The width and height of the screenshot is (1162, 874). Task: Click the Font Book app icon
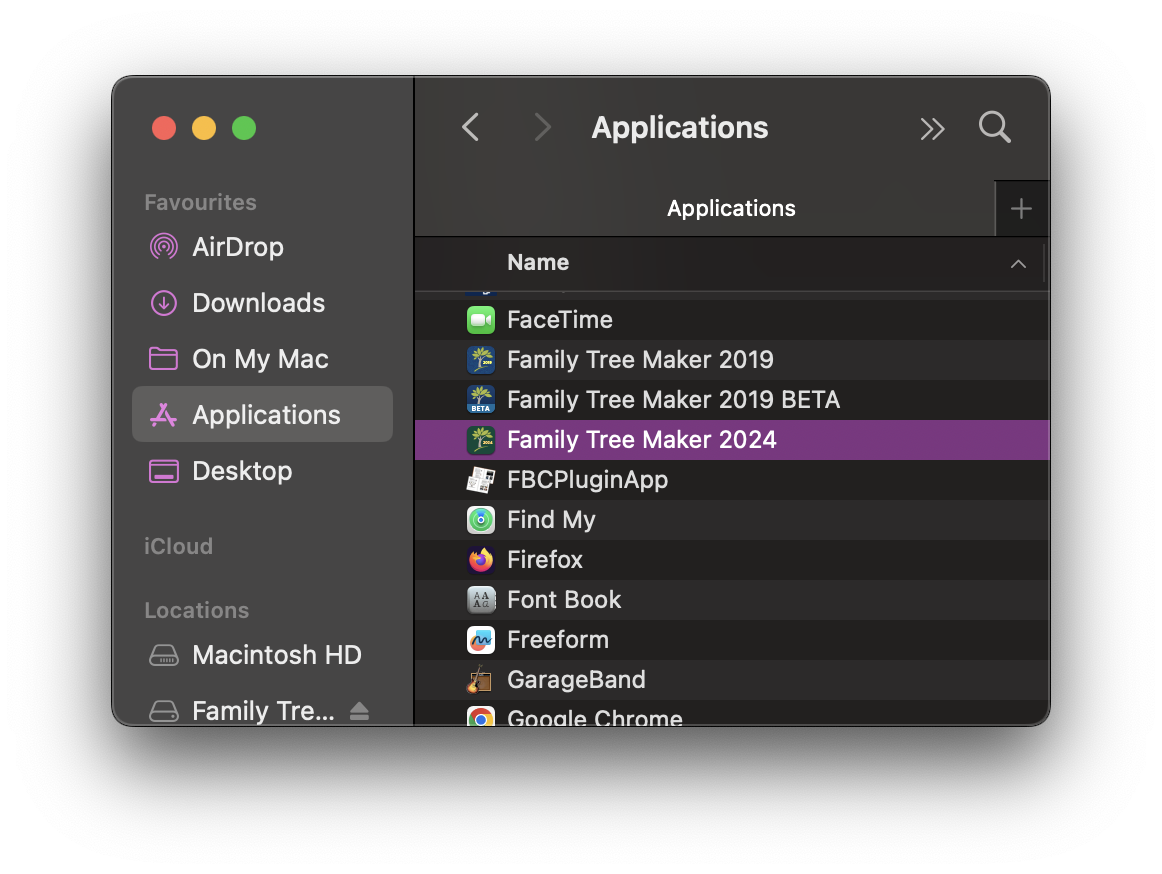pyautogui.click(x=481, y=600)
